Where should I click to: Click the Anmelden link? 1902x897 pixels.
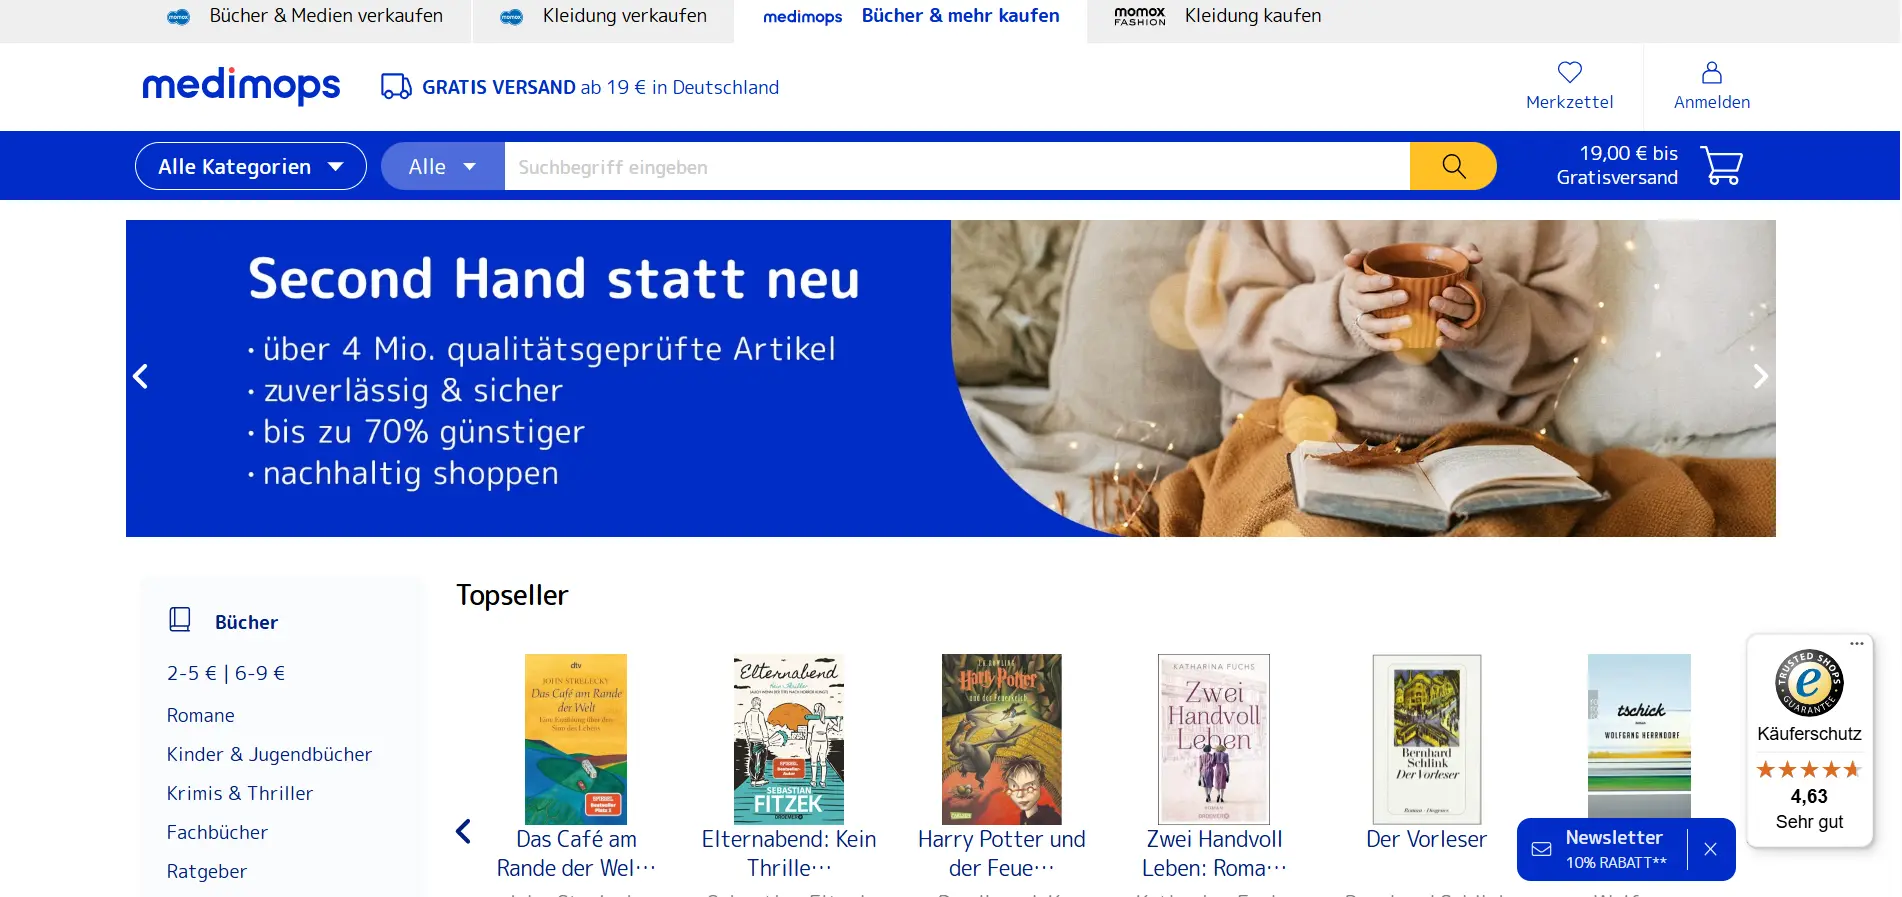pyautogui.click(x=1711, y=102)
